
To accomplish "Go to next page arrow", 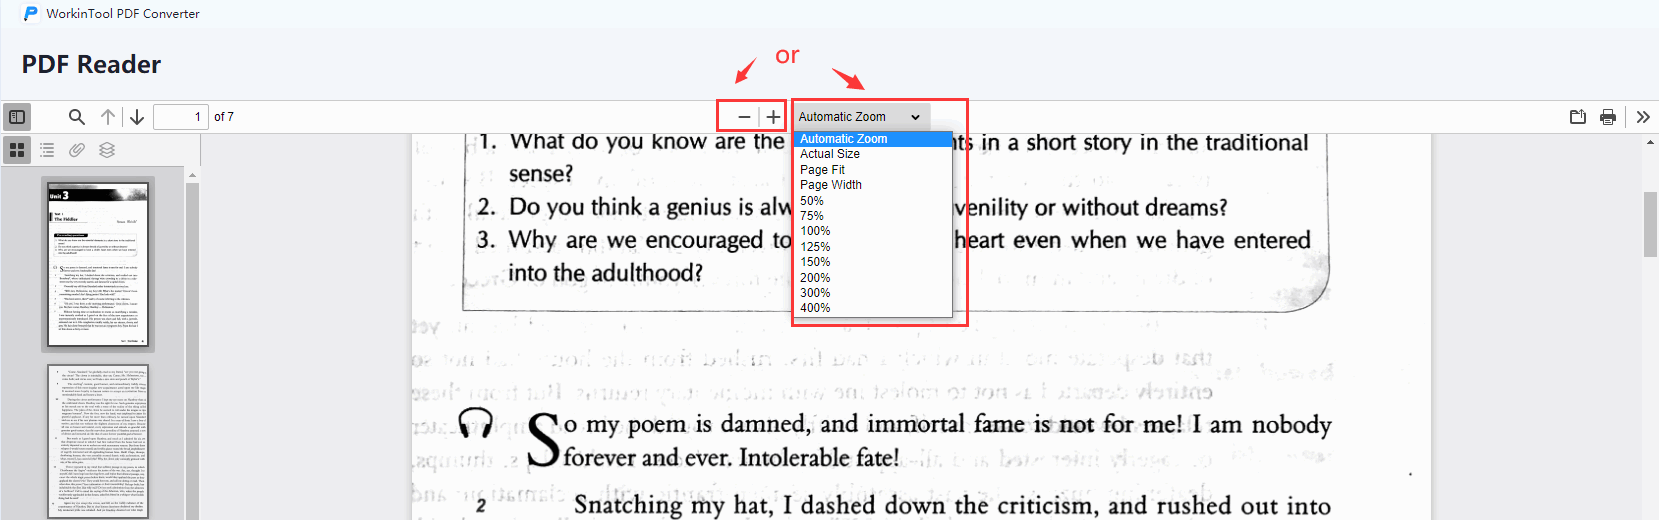I will [137, 117].
